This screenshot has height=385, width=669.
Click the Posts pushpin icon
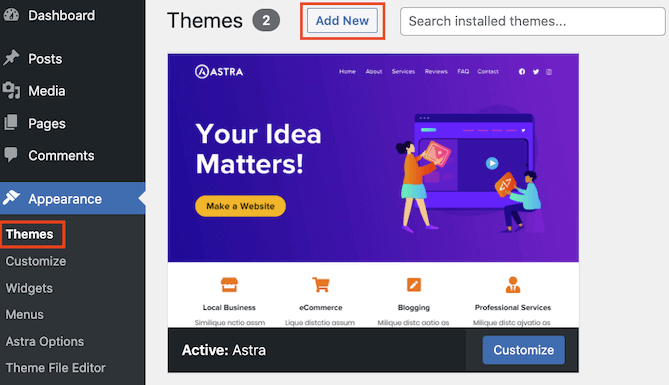(x=11, y=58)
